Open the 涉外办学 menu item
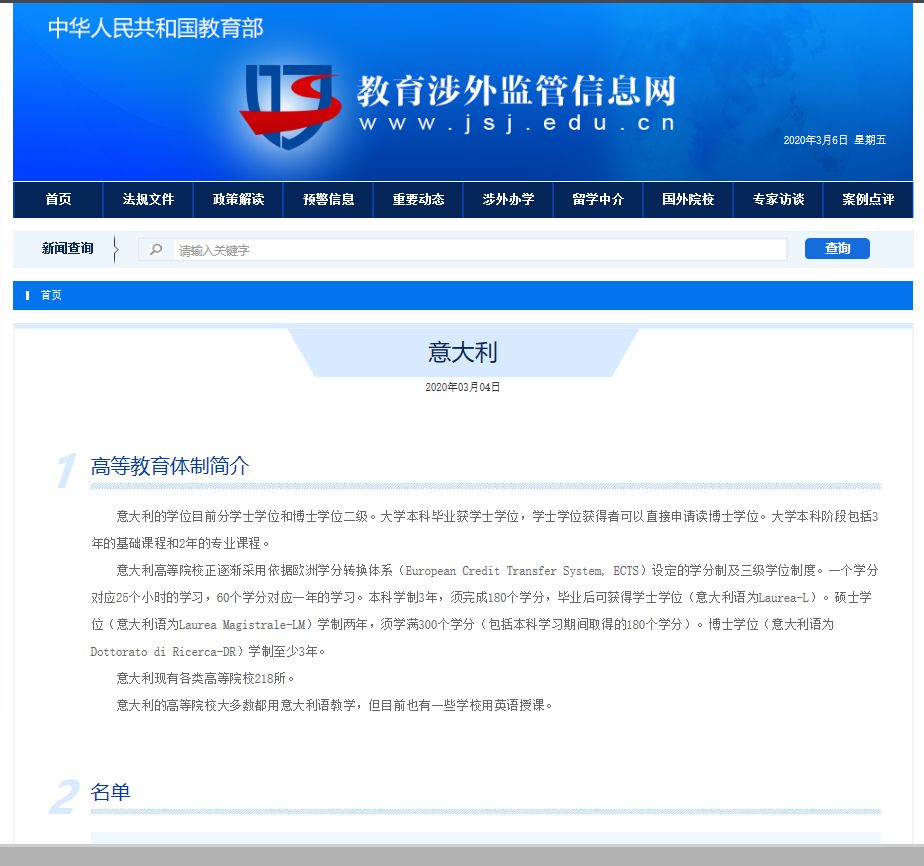Screen dimensions: 924x866 click(508, 200)
